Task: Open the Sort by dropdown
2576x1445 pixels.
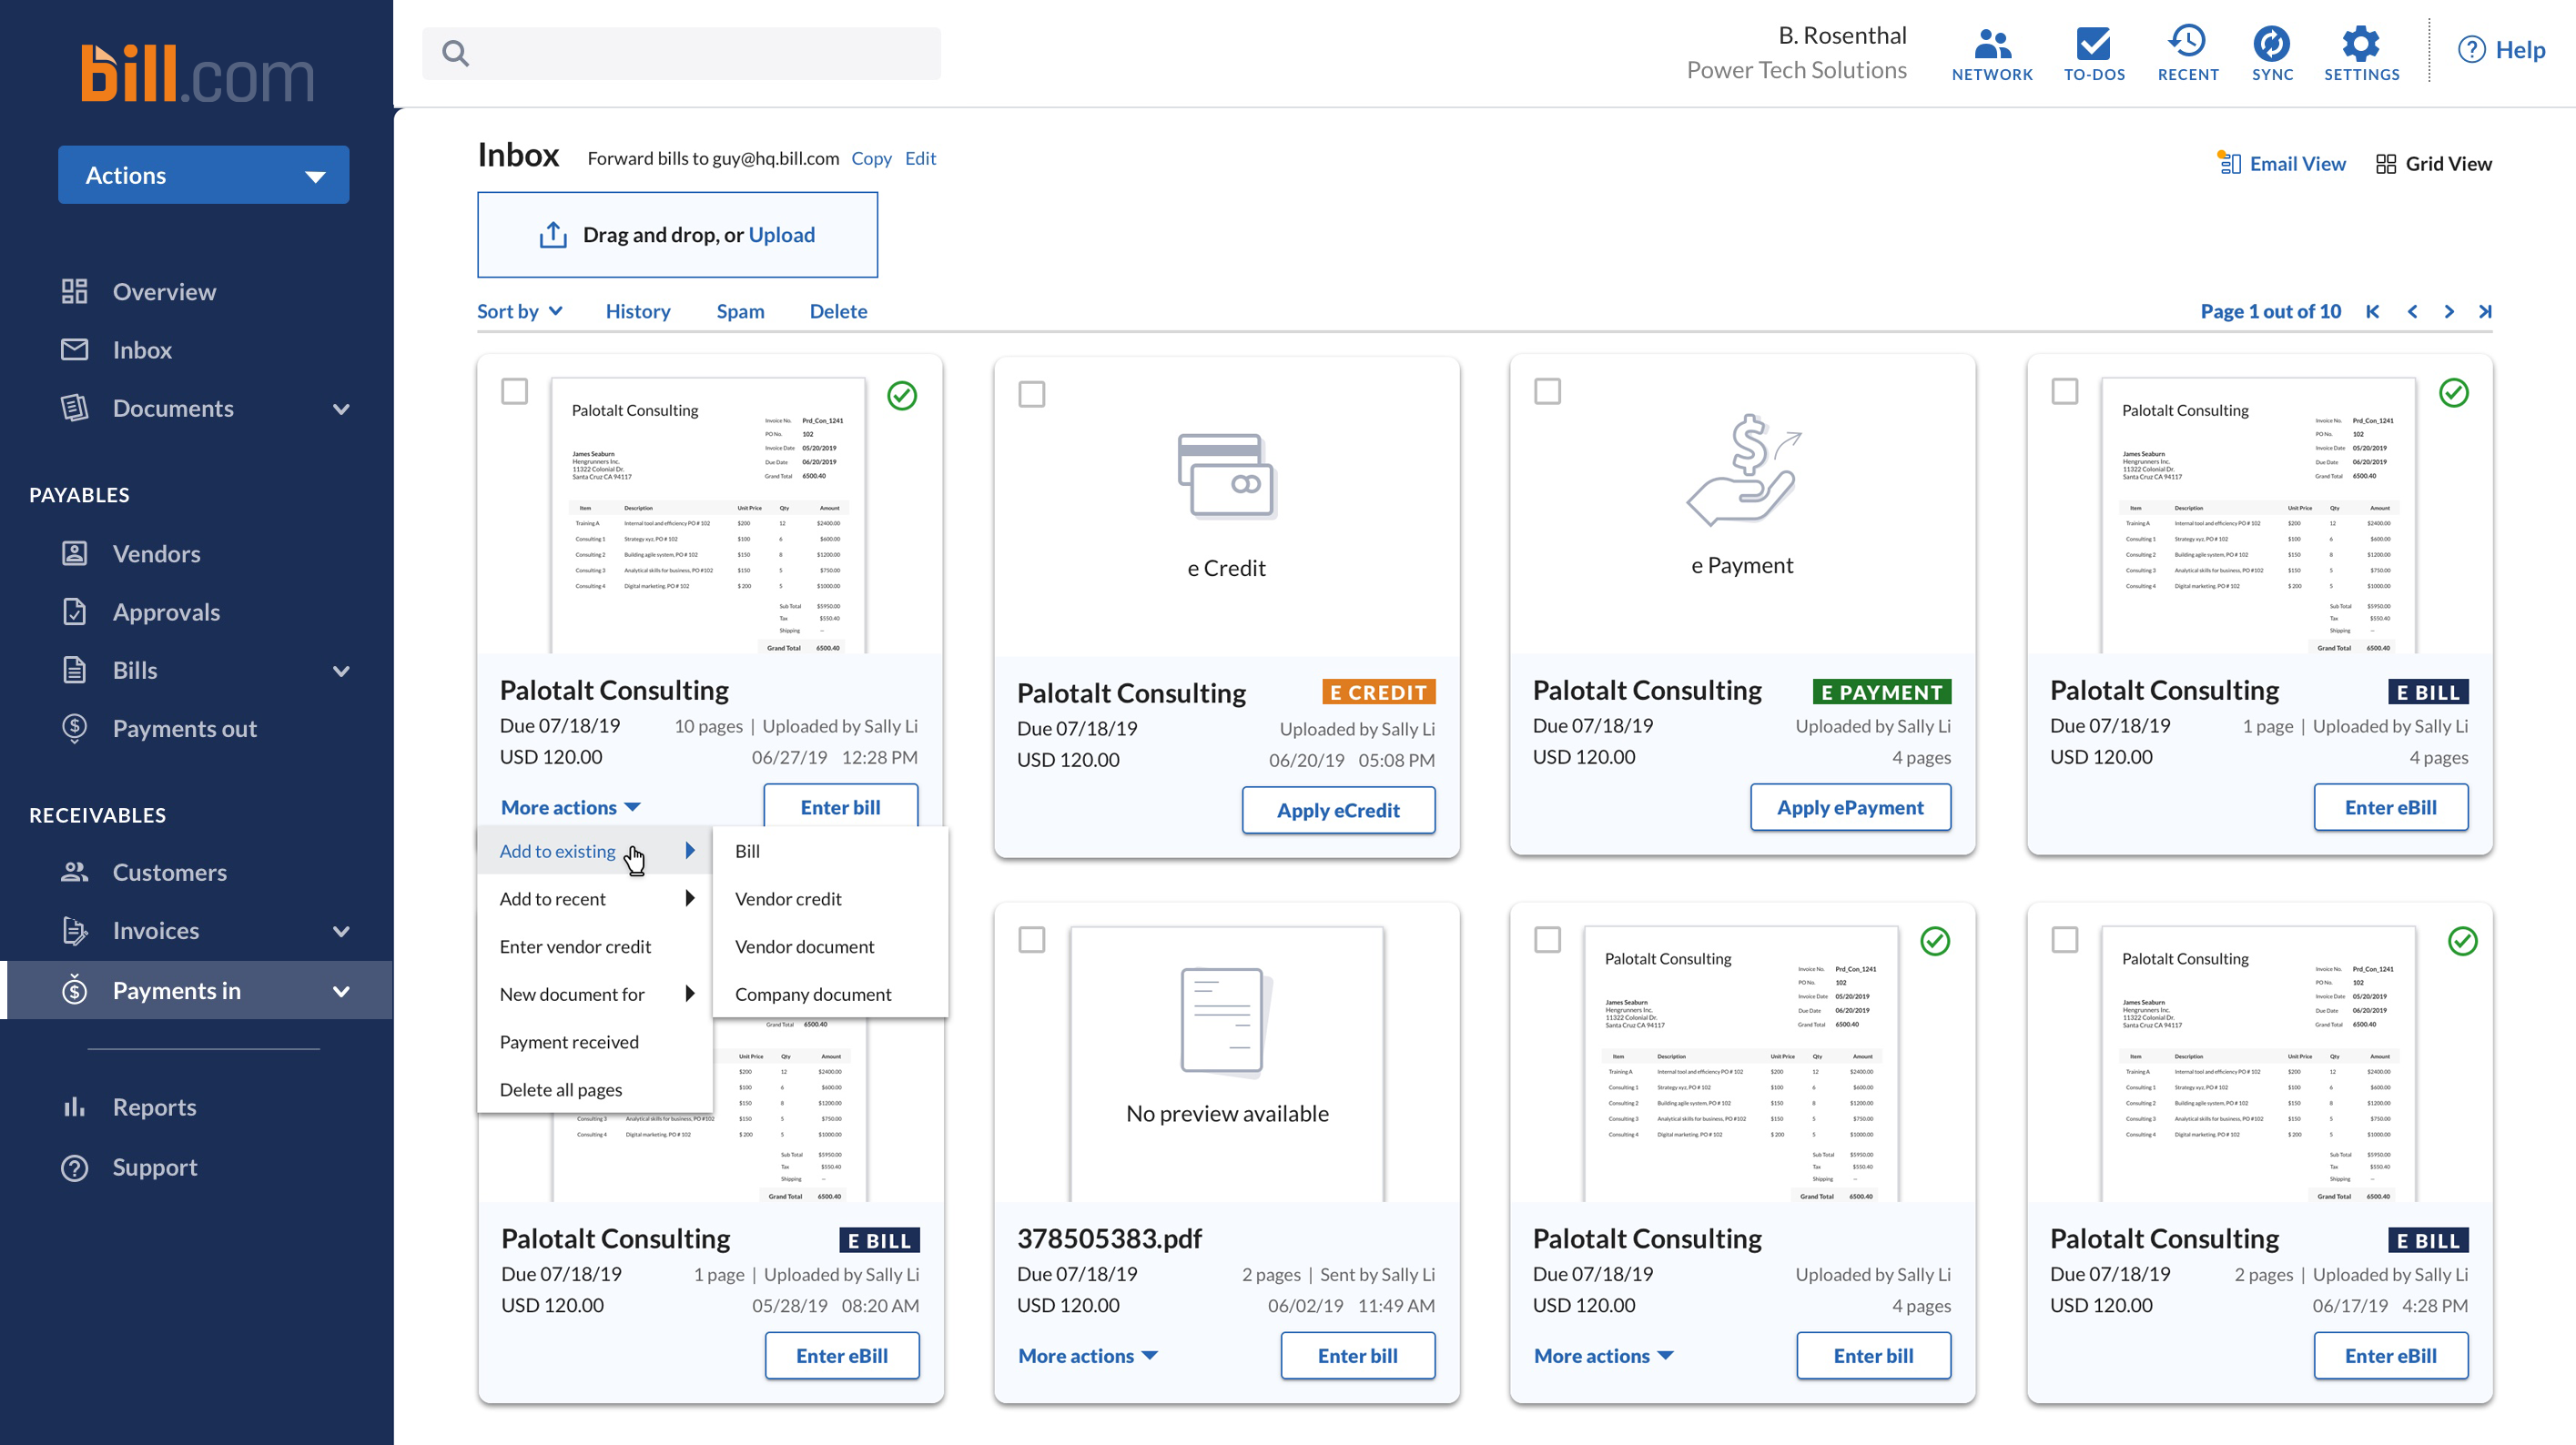Action: [520, 311]
